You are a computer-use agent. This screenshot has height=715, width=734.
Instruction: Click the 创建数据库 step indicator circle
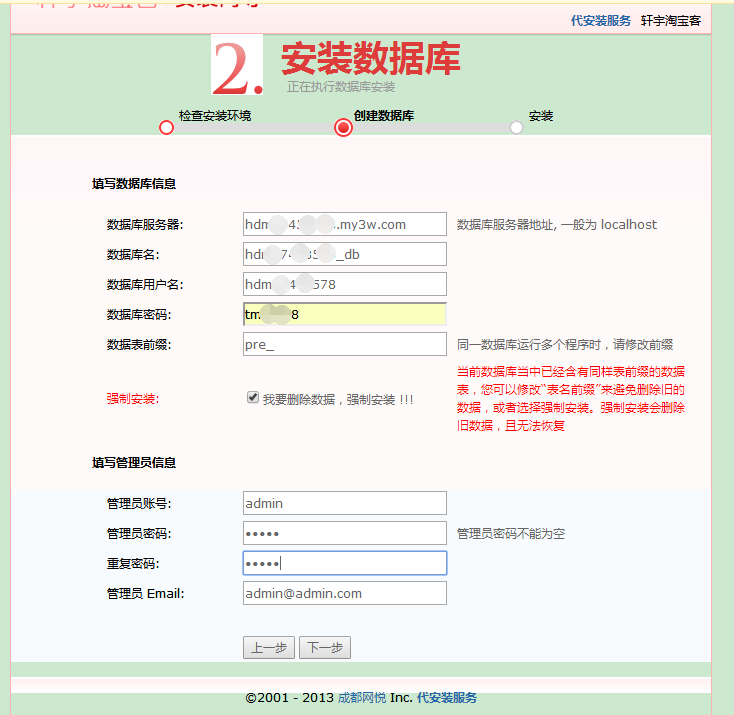[x=344, y=127]
